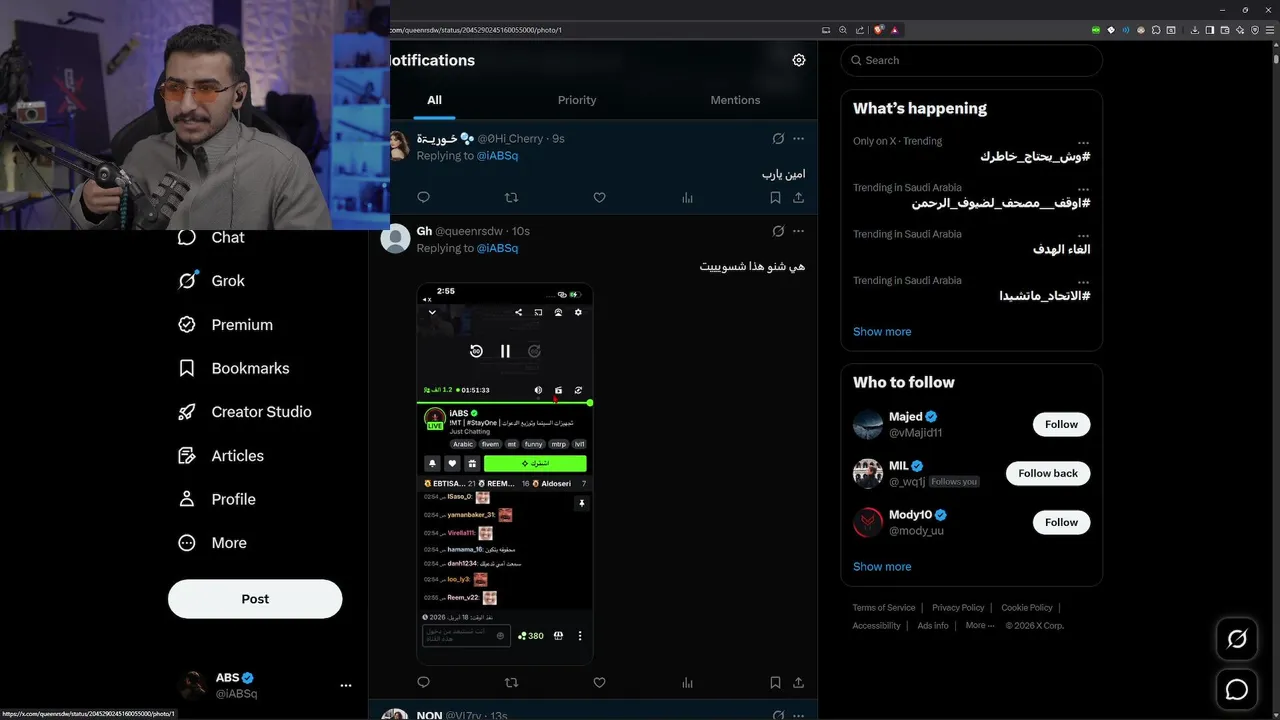
Task: Open the floating Grok button
Action: click(1237, 639)
